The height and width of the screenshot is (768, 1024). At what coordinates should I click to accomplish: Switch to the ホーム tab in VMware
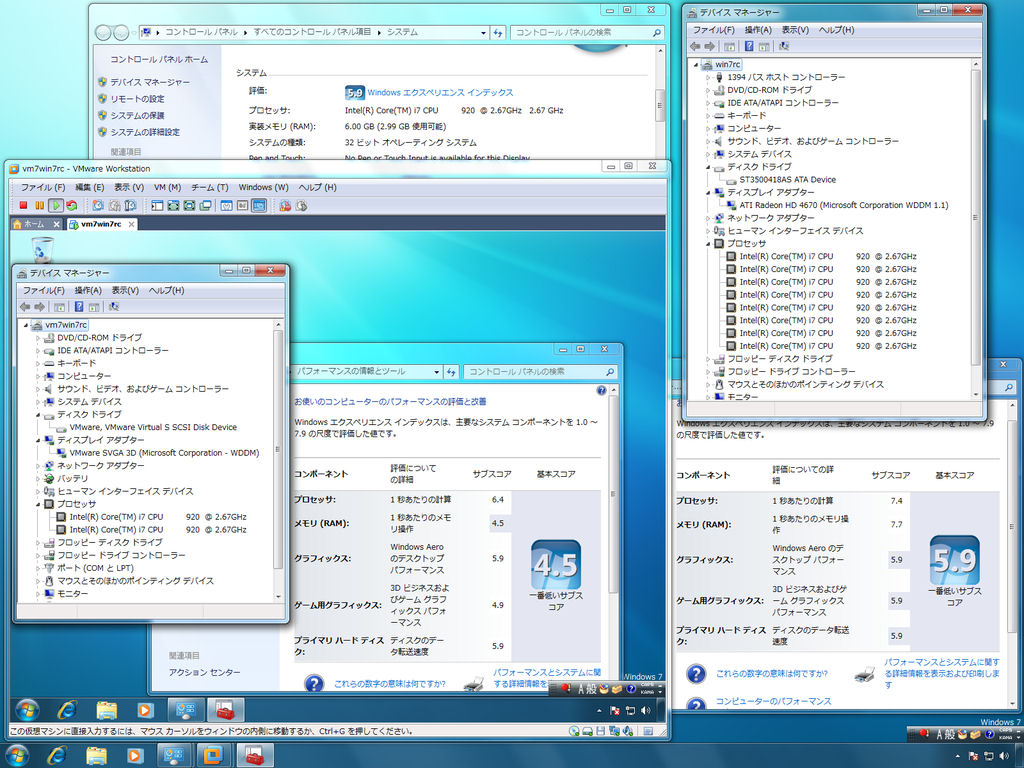click(x=34, y=224)
